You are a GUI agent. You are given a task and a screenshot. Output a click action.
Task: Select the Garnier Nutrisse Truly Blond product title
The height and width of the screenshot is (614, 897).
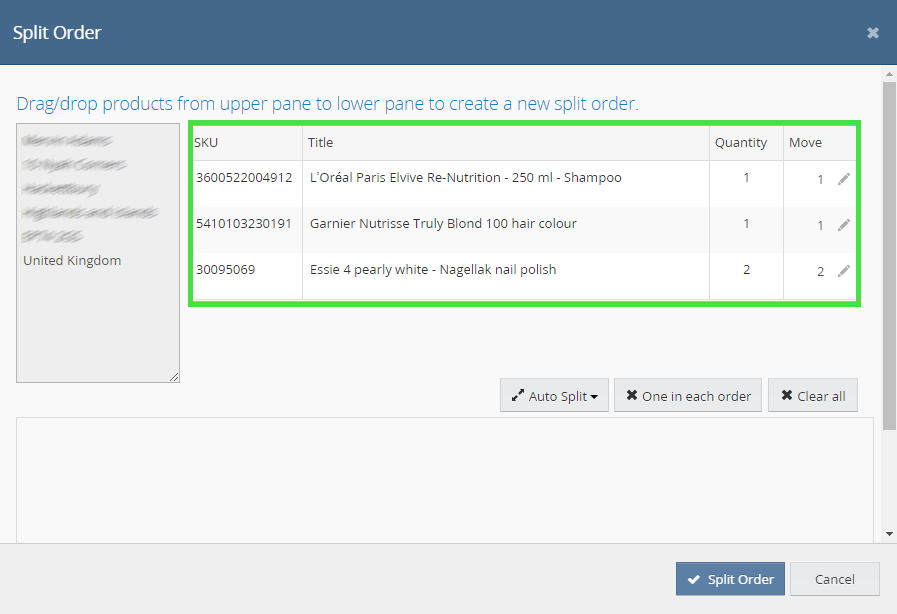pos(443,224)
